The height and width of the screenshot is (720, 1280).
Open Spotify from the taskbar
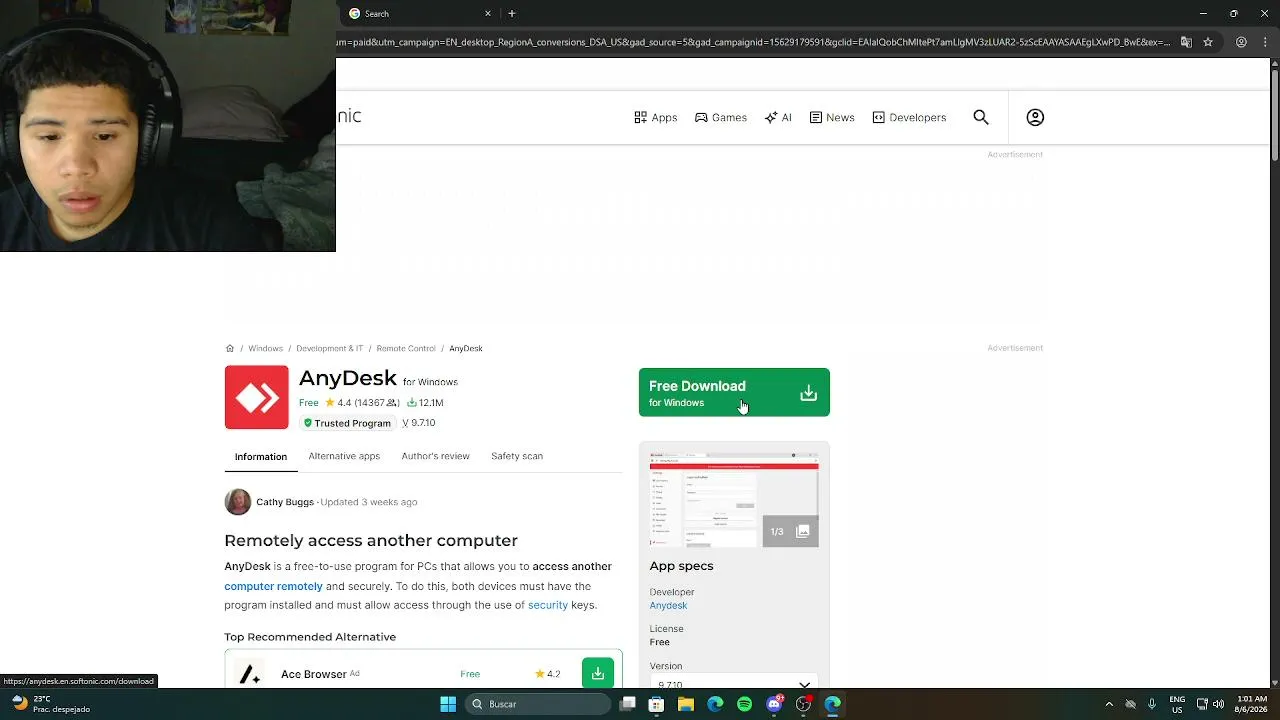click(744, 704)
